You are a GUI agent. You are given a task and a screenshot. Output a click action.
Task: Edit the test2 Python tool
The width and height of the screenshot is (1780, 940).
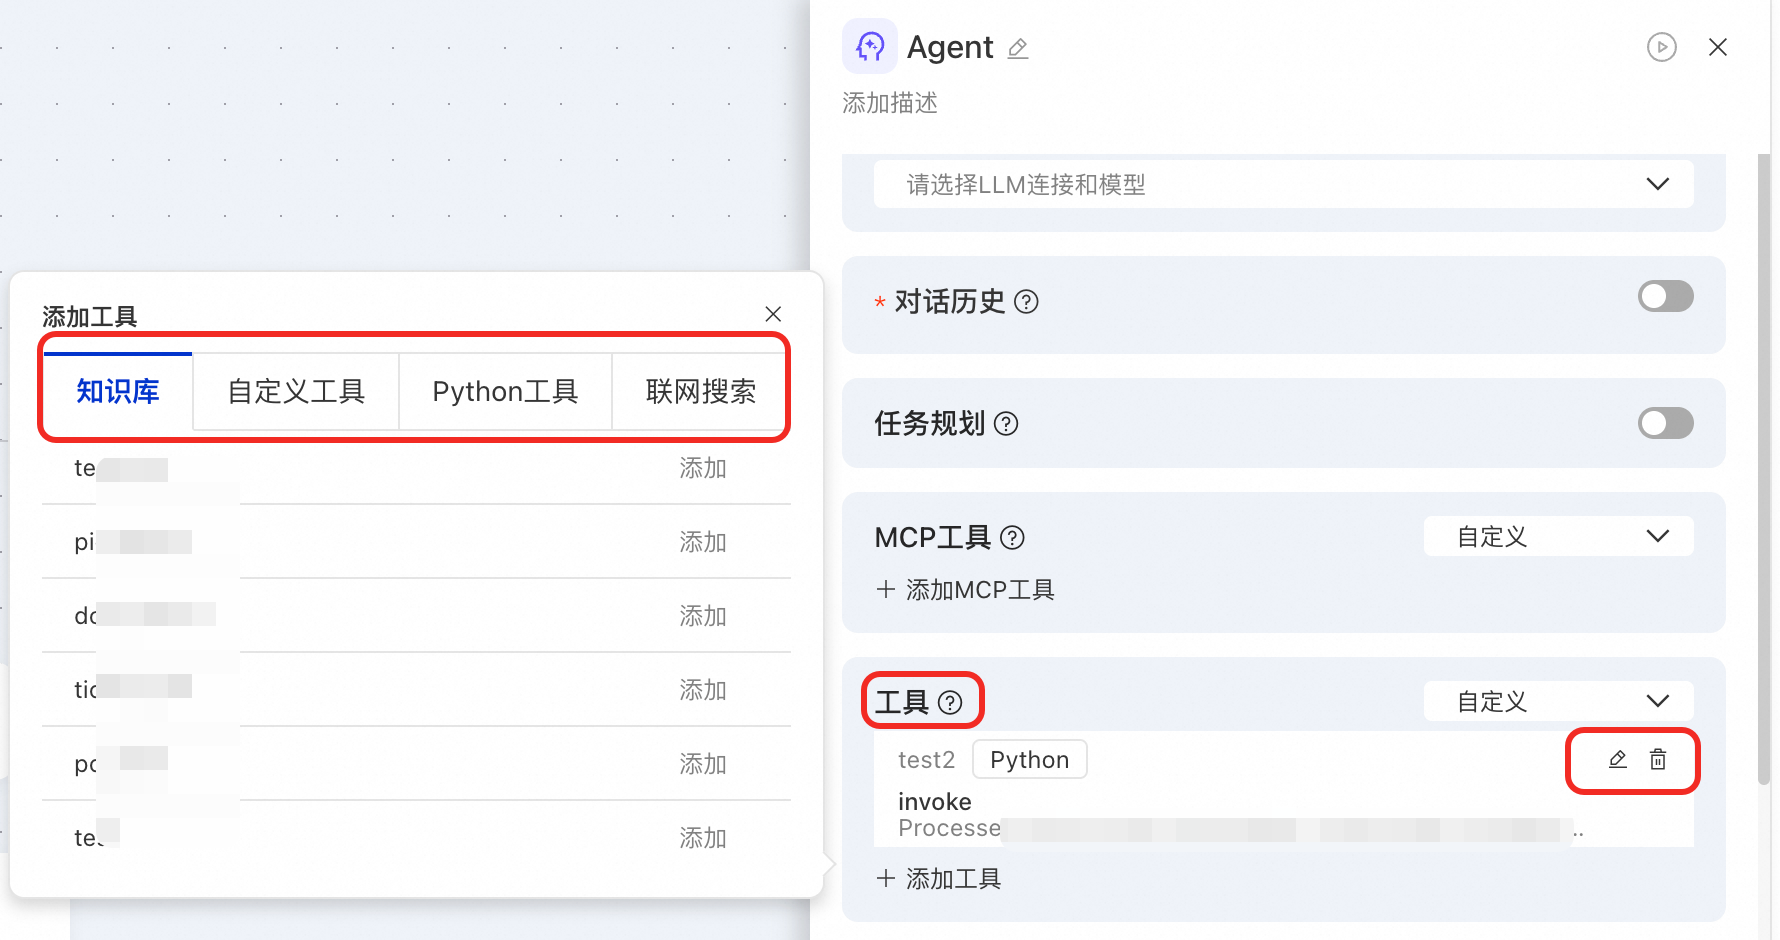pyautogui.click(x=1617, y=760)
